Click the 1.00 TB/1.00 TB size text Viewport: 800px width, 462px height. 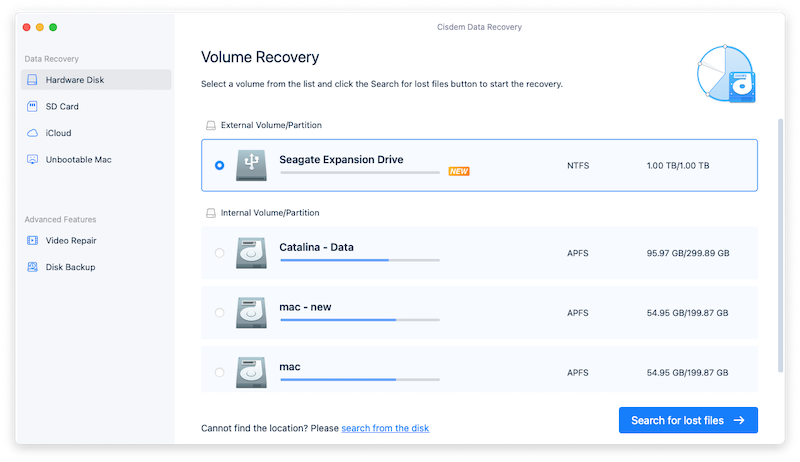[678, 166]
